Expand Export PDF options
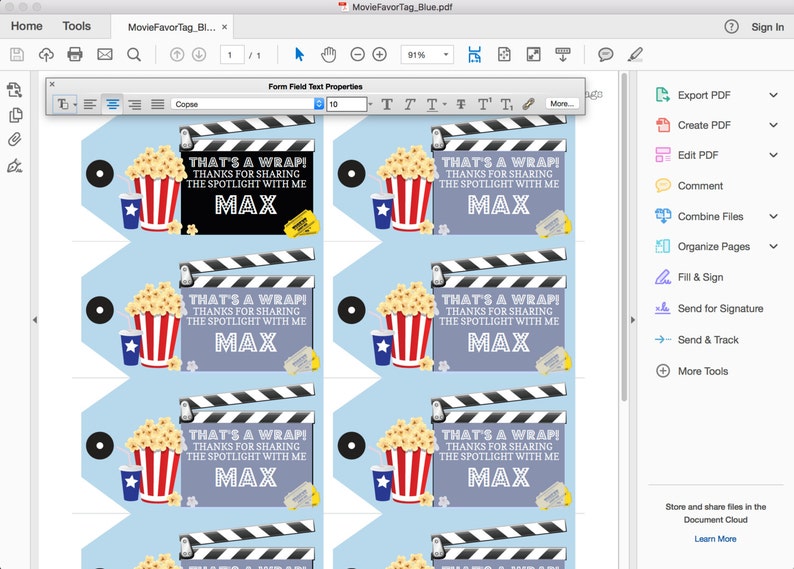The image size is (794, 569). (773, 95)
